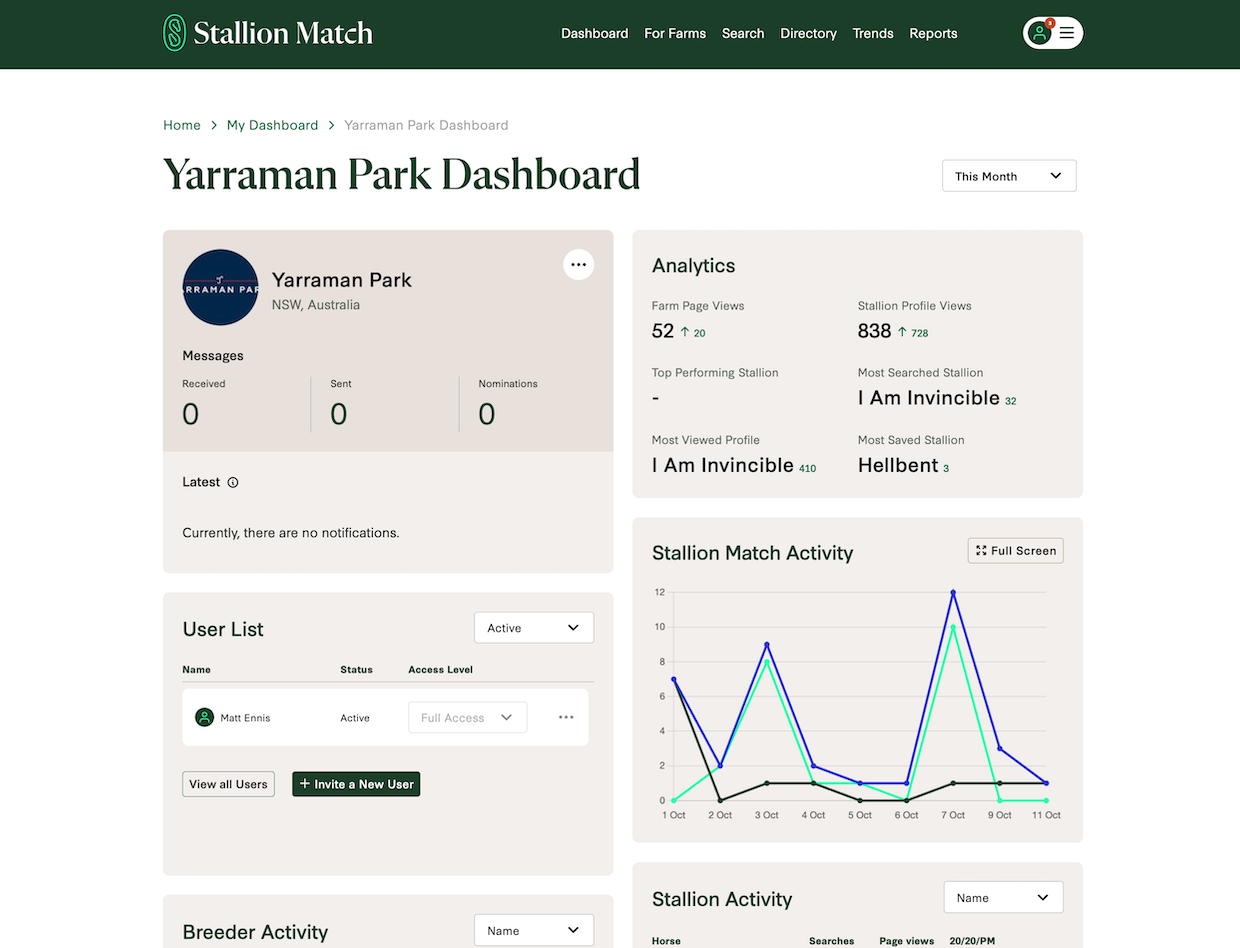Click the Sent messages count
Image resolution: width=1240 pixels, height=948 pixels.
click(x=339, y=414)
